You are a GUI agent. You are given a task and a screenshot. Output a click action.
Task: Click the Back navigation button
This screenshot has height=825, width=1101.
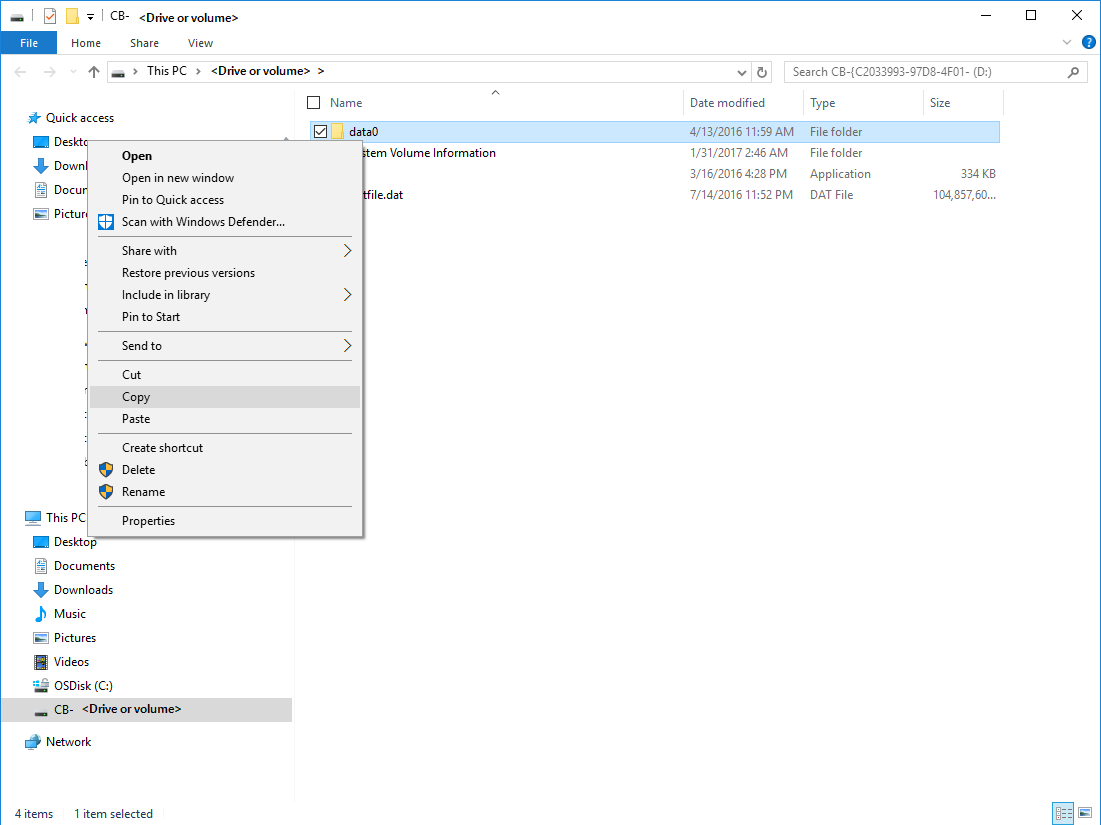(x=20, y=71)
